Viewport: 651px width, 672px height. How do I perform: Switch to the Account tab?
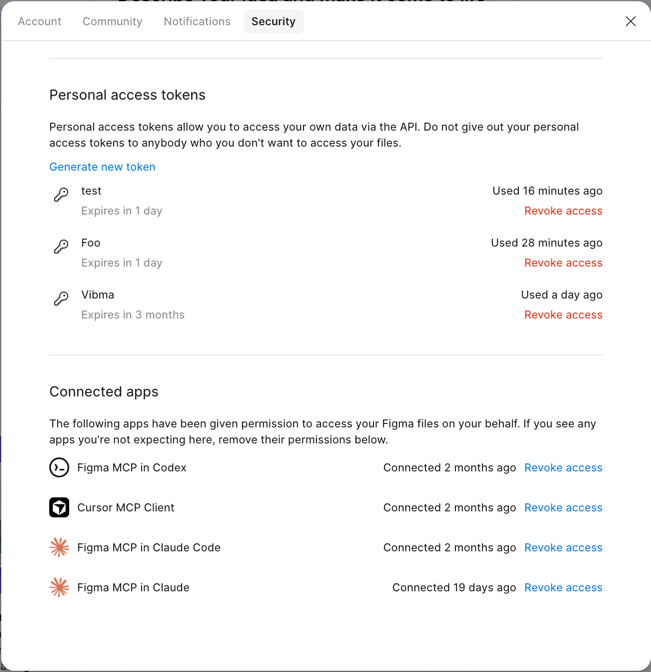39,21
